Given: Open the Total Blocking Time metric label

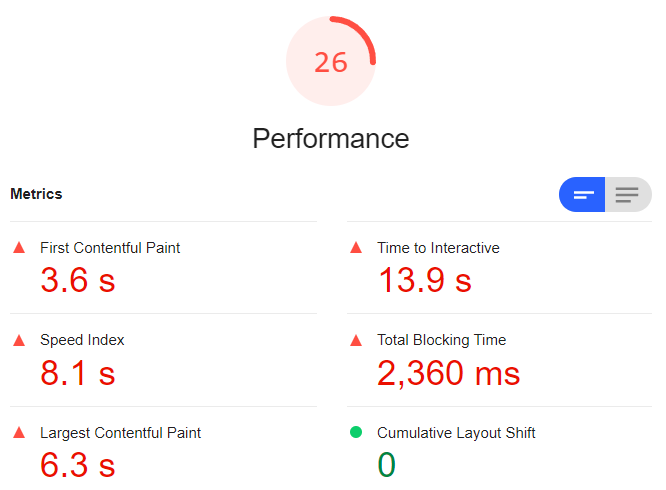Looking at the screenshot, I should tap(442, 340).
